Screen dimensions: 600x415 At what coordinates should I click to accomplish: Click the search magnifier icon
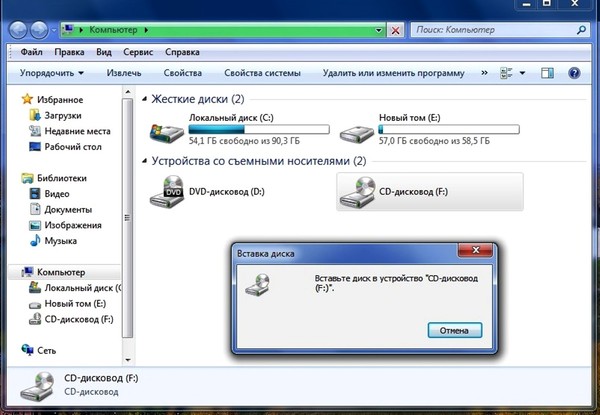coord(581,30)
